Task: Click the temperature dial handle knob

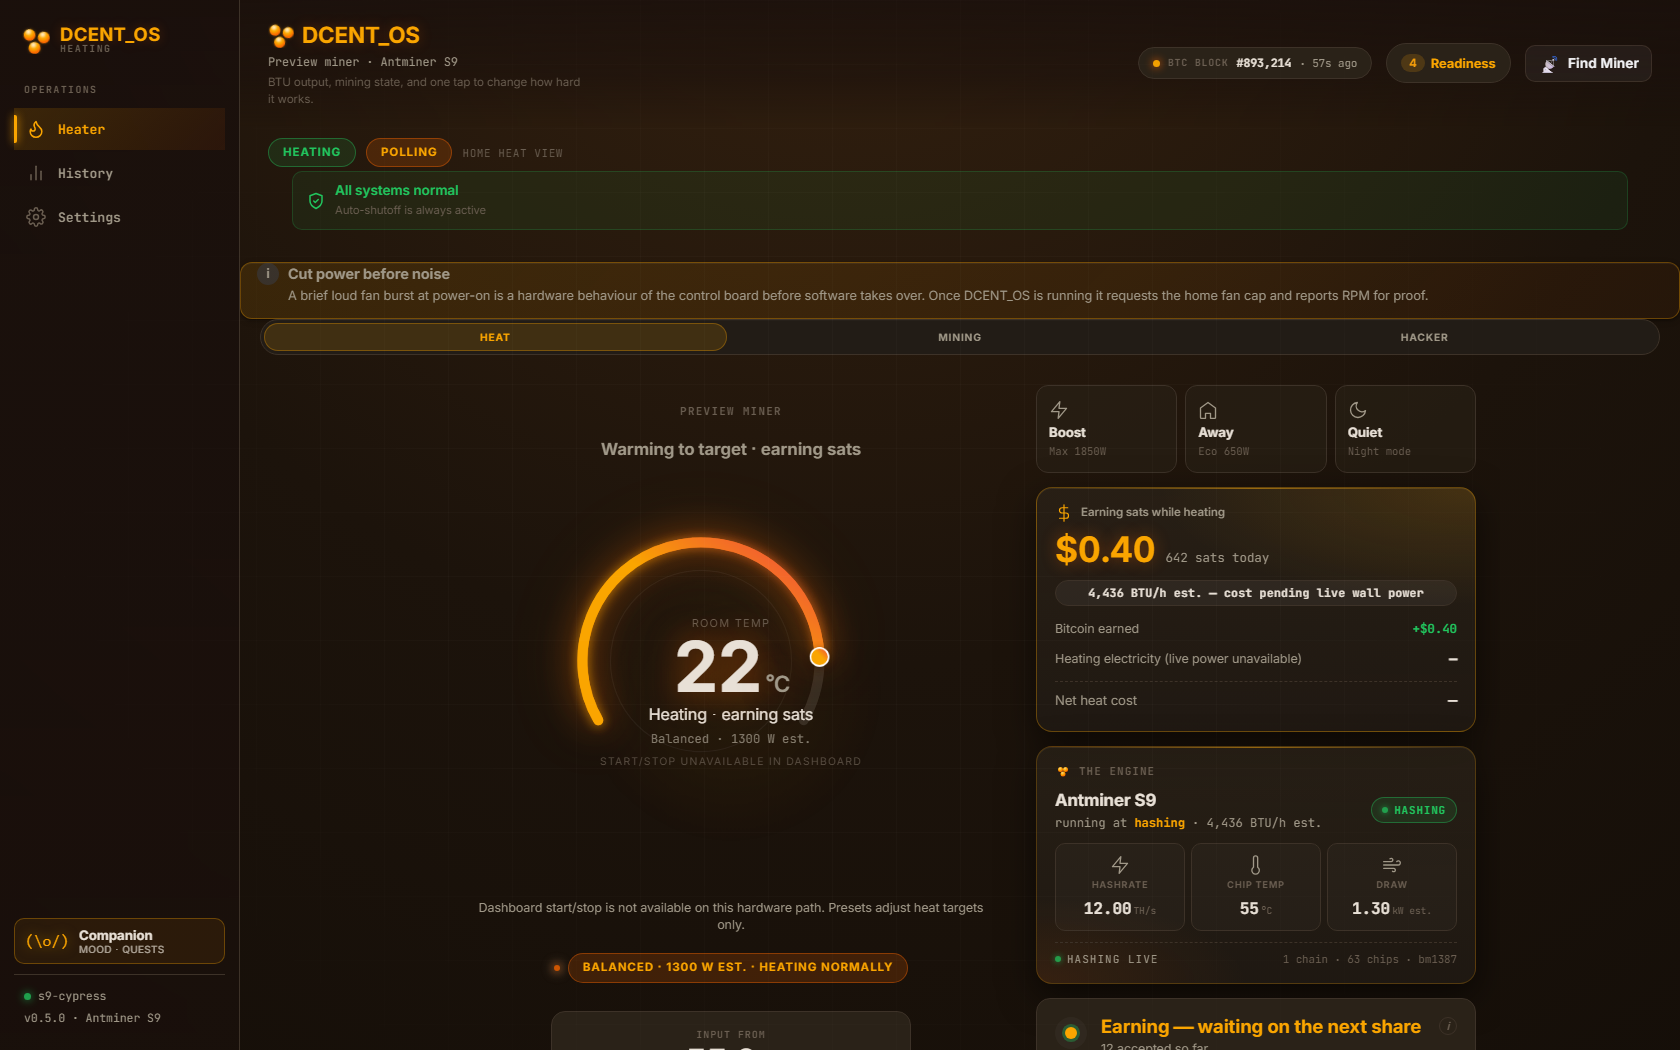Action: tap(819, 657)
